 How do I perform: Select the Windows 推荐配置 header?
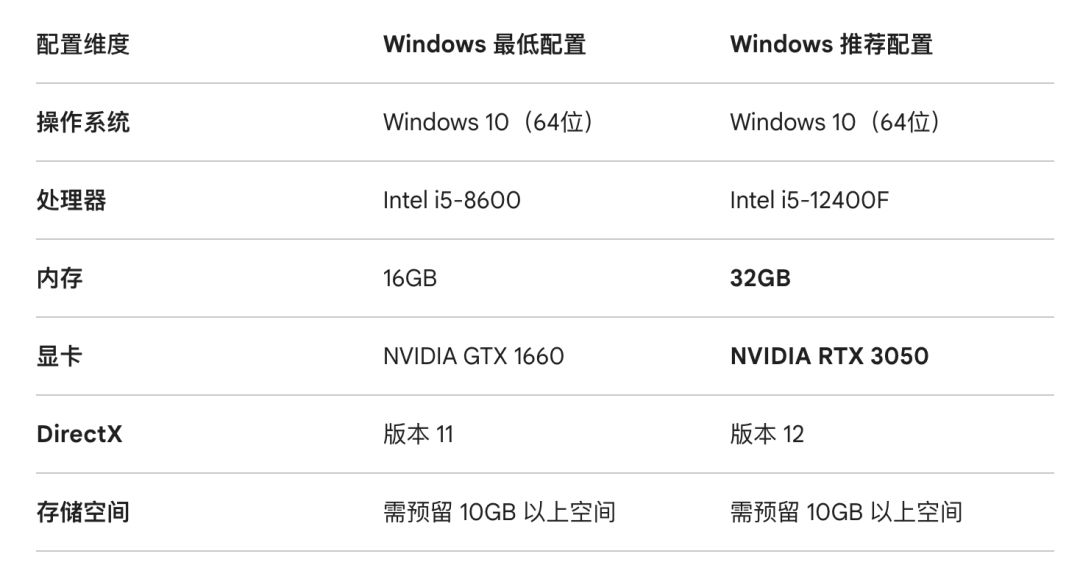point(831,44)
